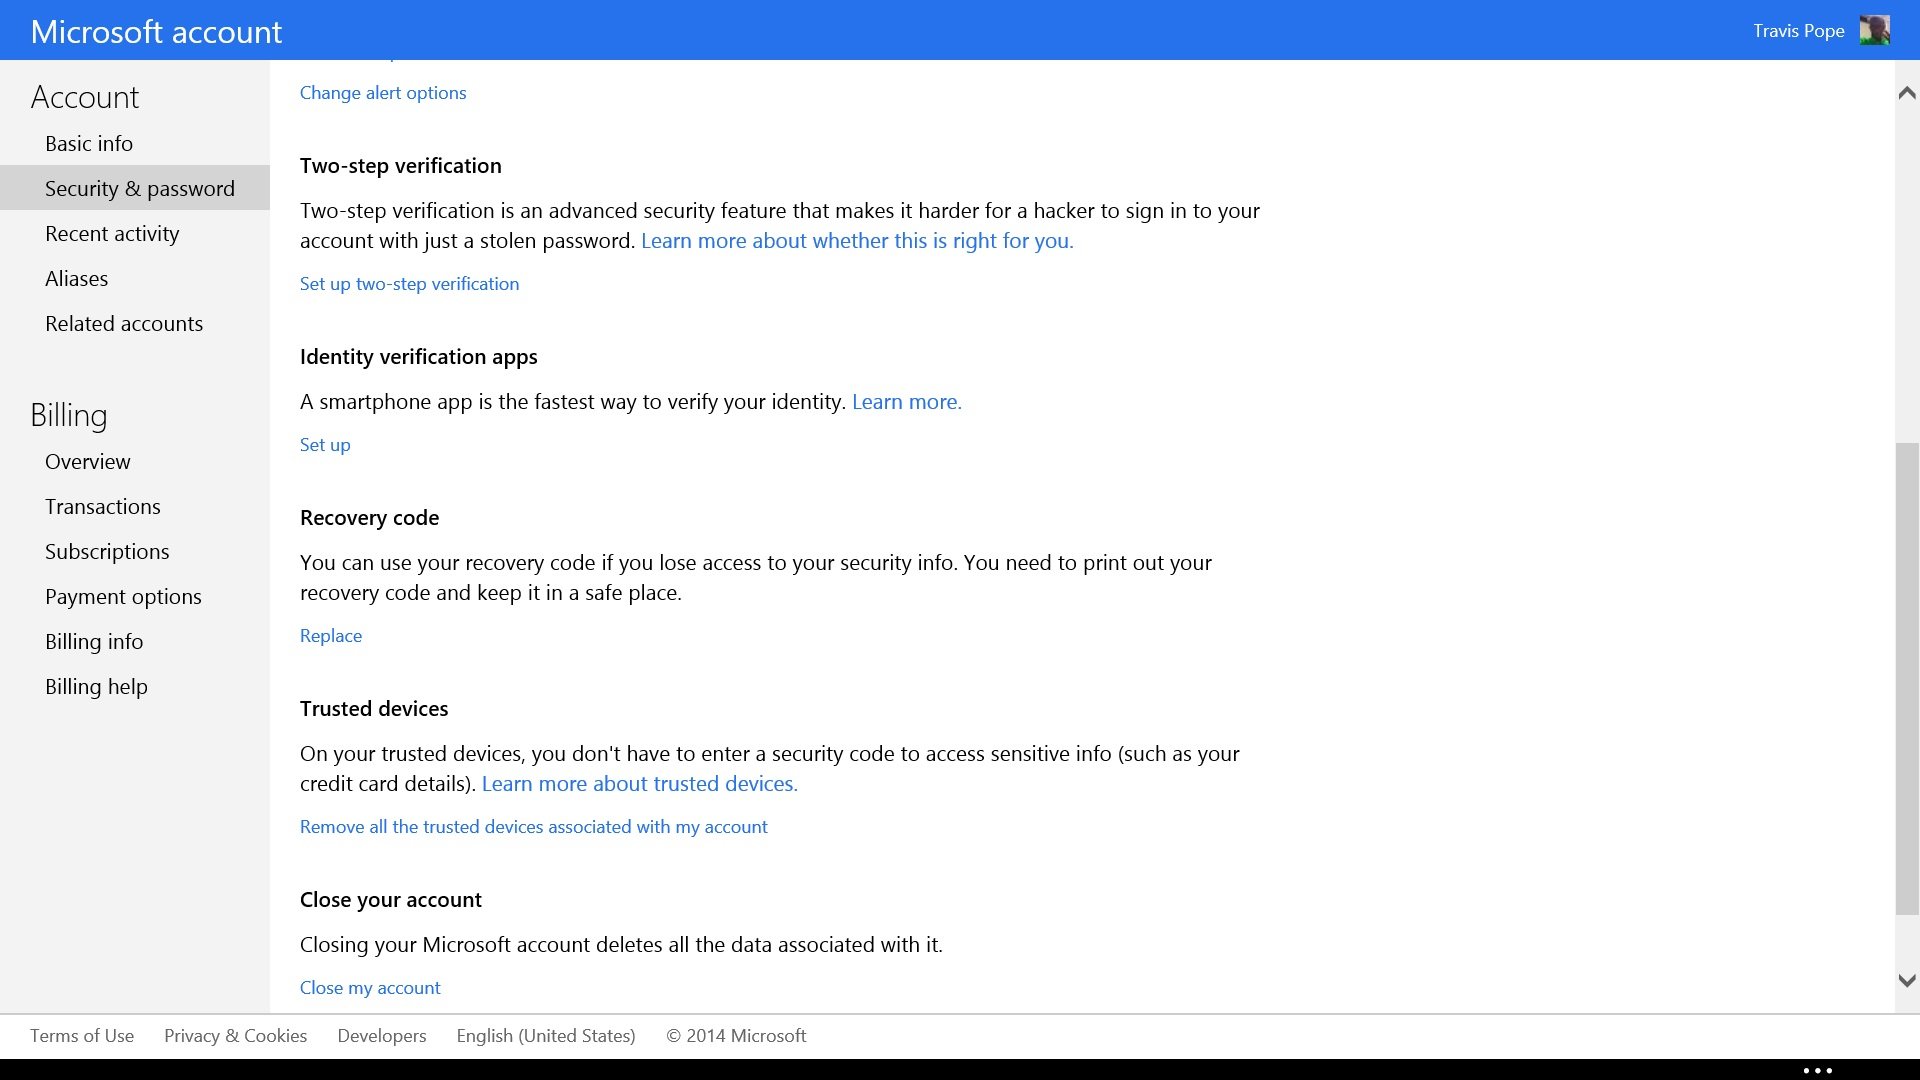Viewport: 1920px width, 1080px height.
Task: Open the Recent activity page
Action: pyautogui.click(x=112, y=233)
